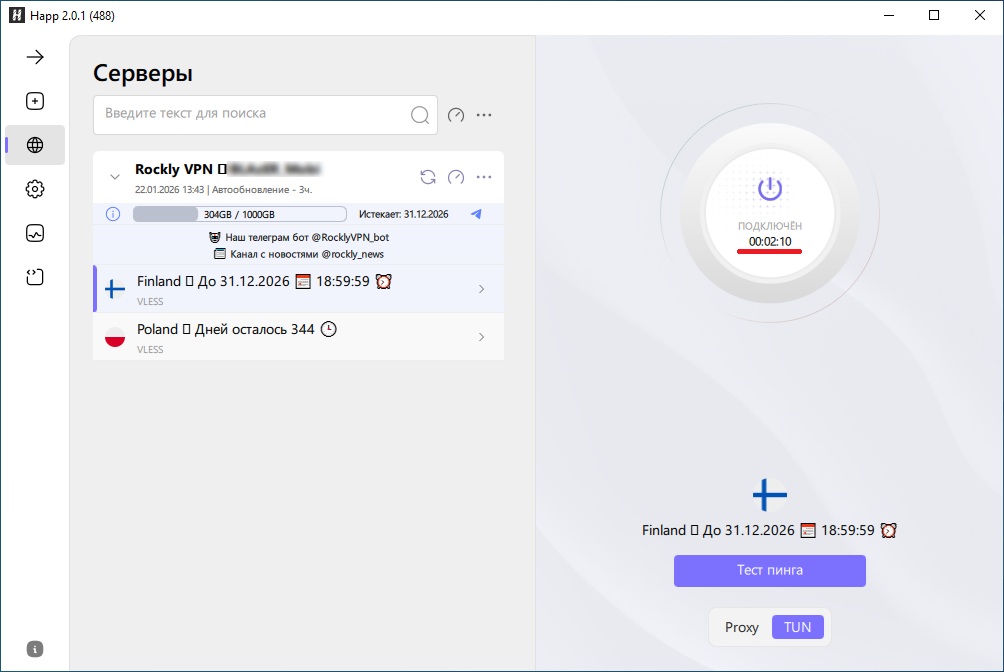
Task: Open the globe Servers section in sidebar
Action: pos(35,145)
